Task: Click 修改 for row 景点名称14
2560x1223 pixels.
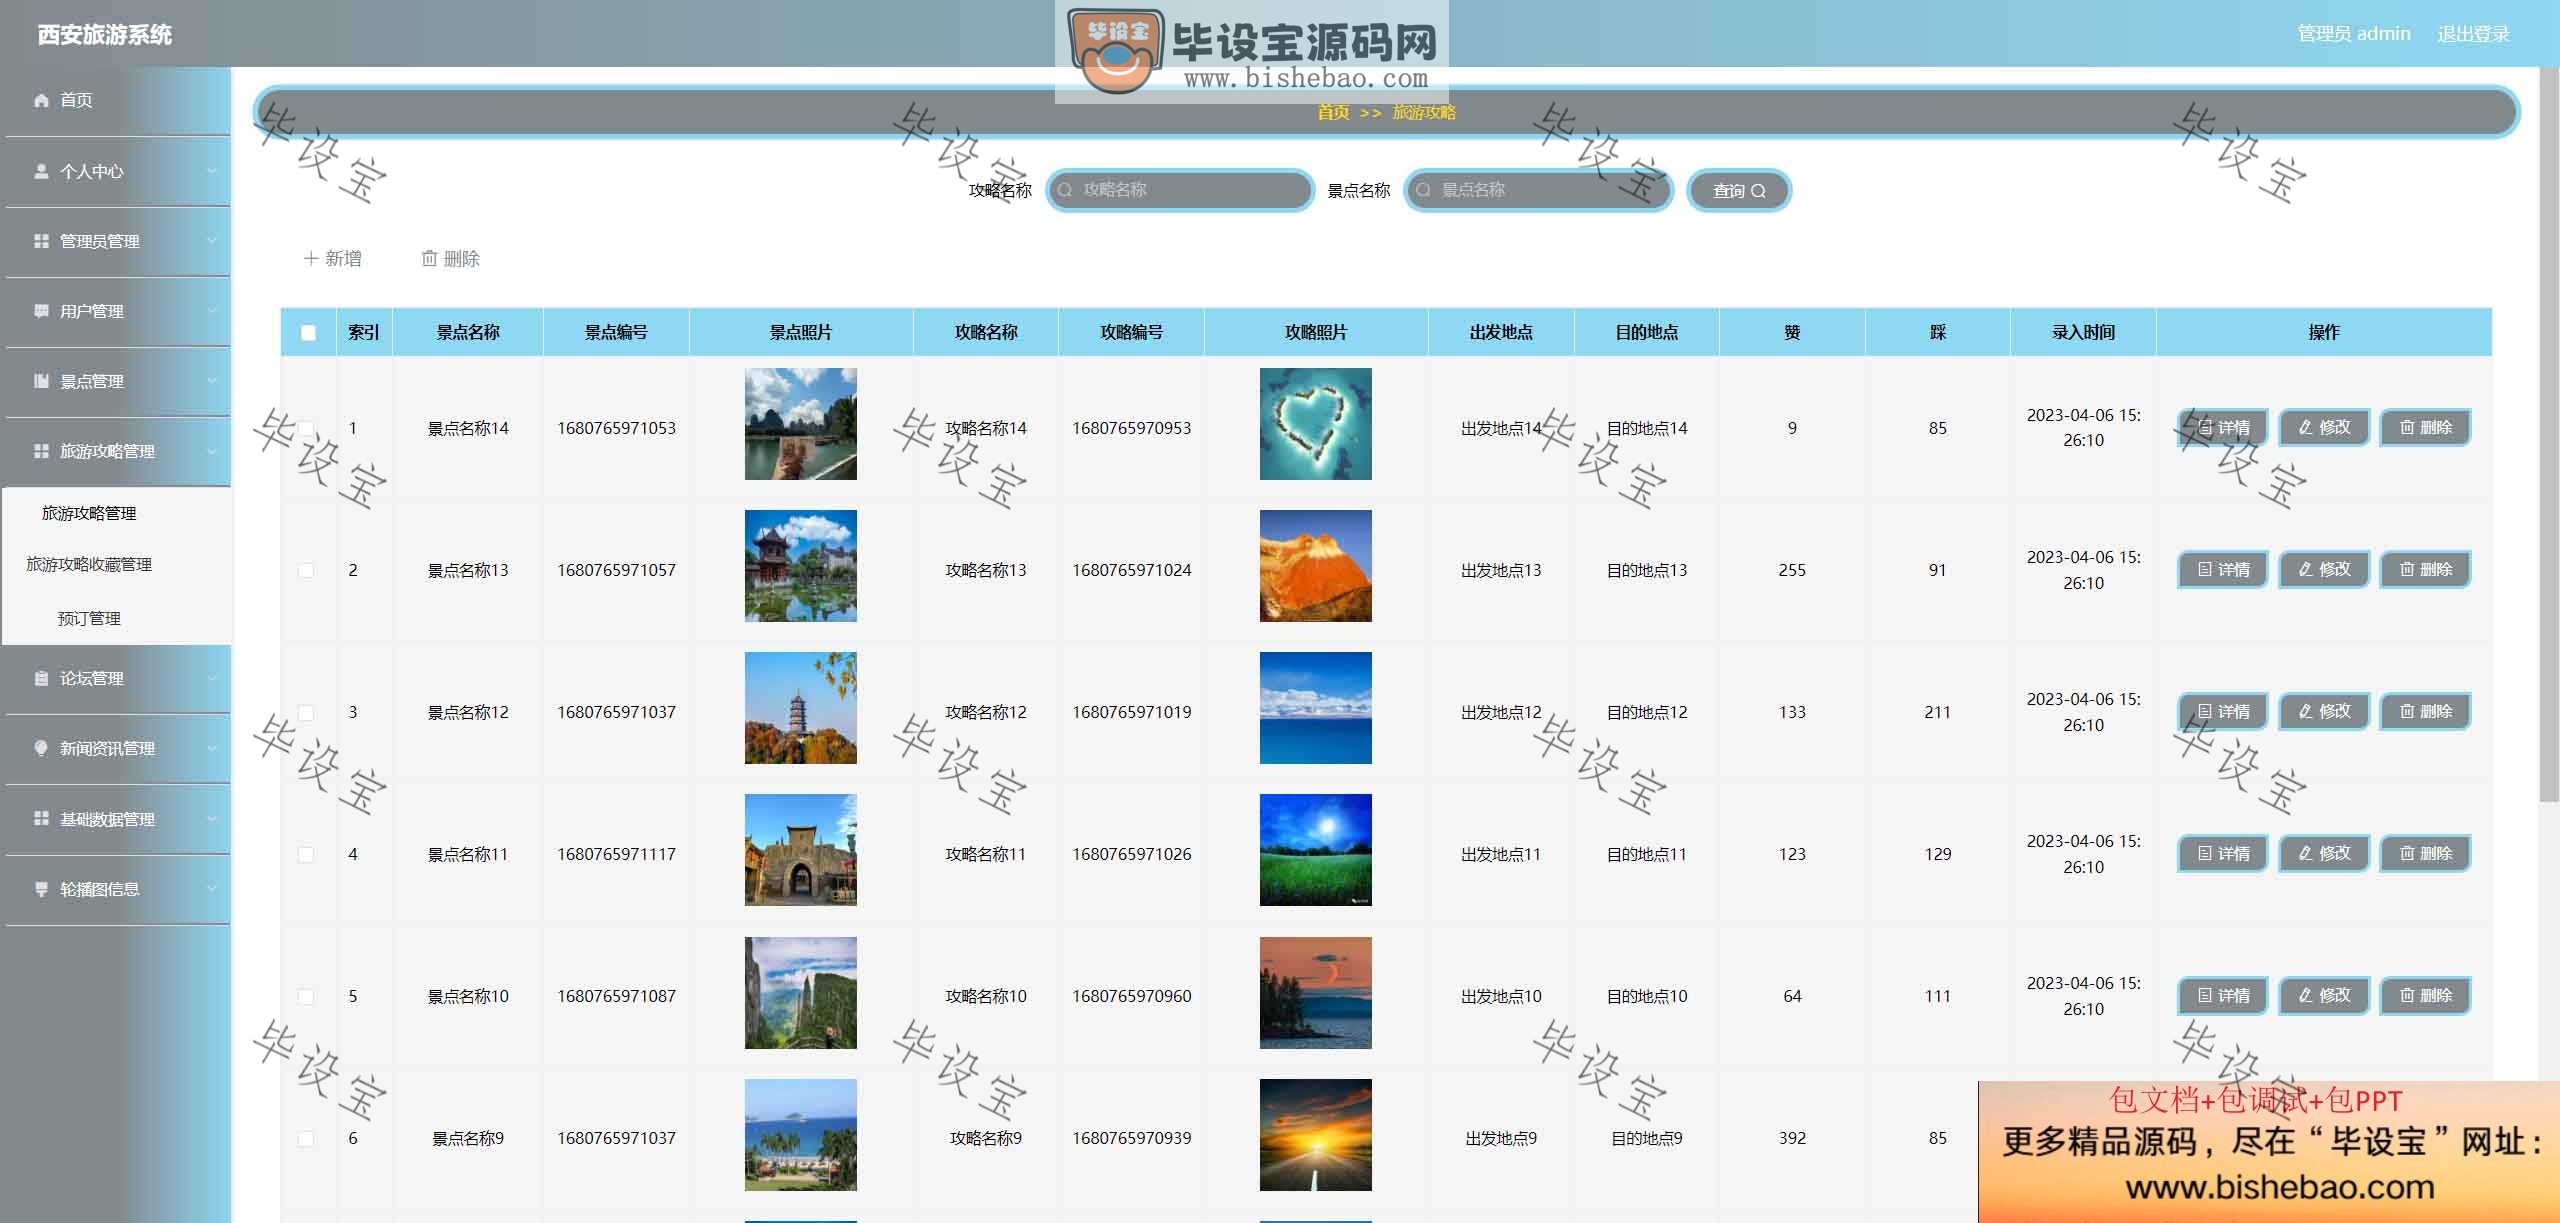Action: point(2324,428)
